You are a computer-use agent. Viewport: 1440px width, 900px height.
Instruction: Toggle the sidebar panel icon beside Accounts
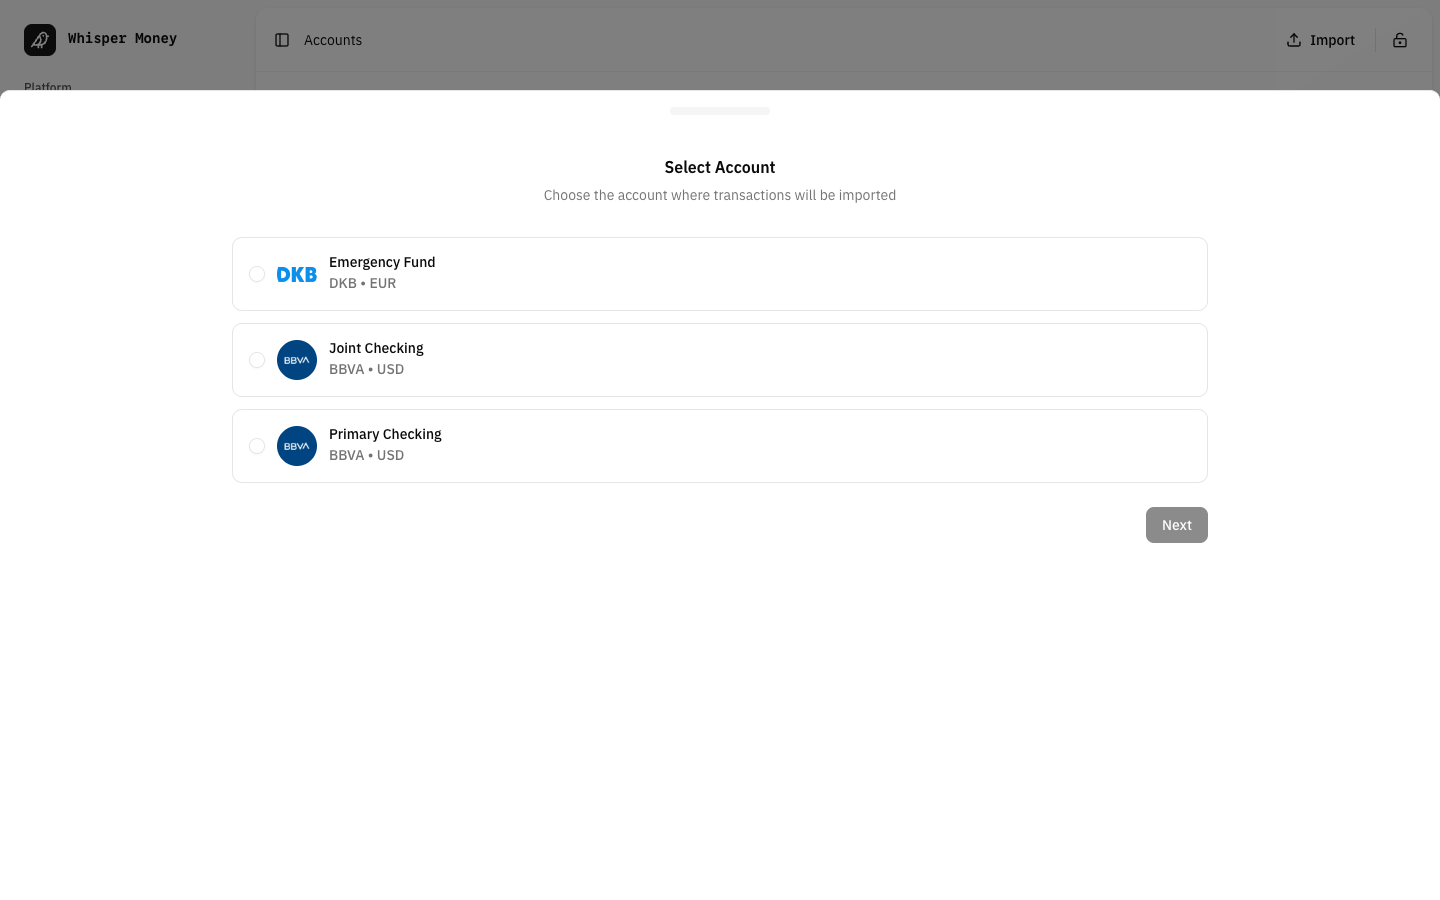282,40
